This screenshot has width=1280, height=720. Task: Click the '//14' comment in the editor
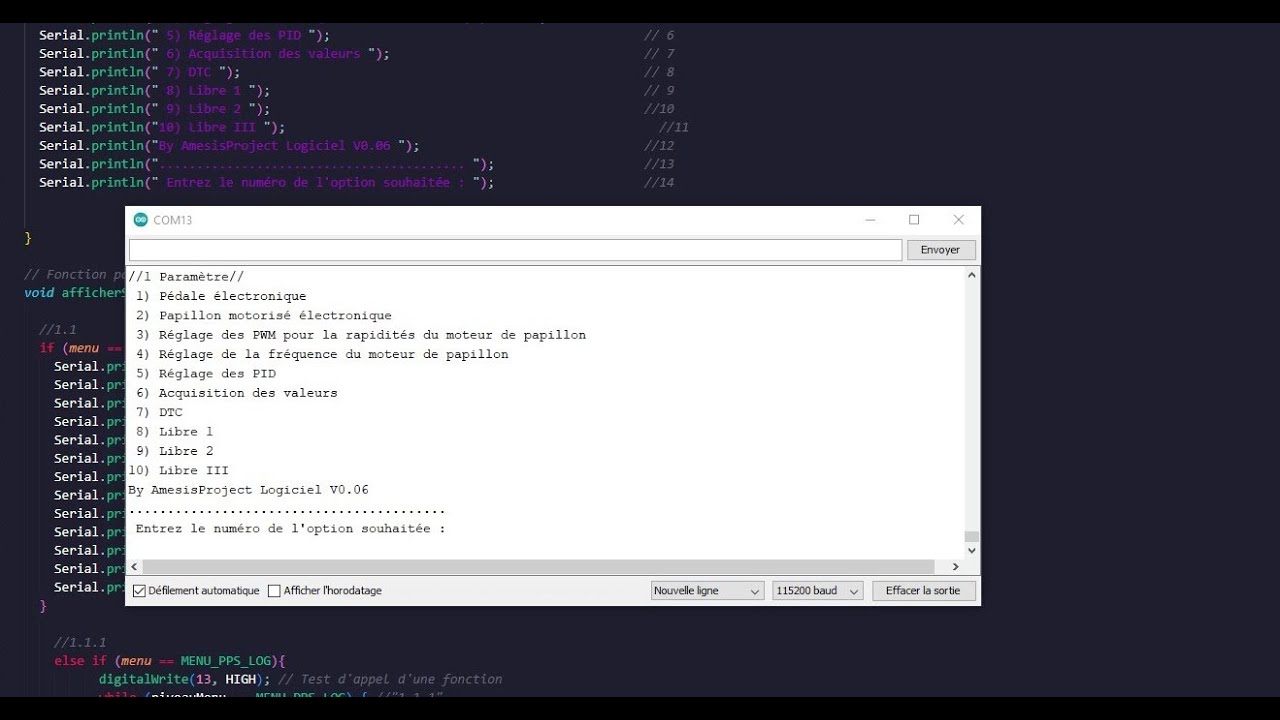pyautogui.click(x=659, y=182)
